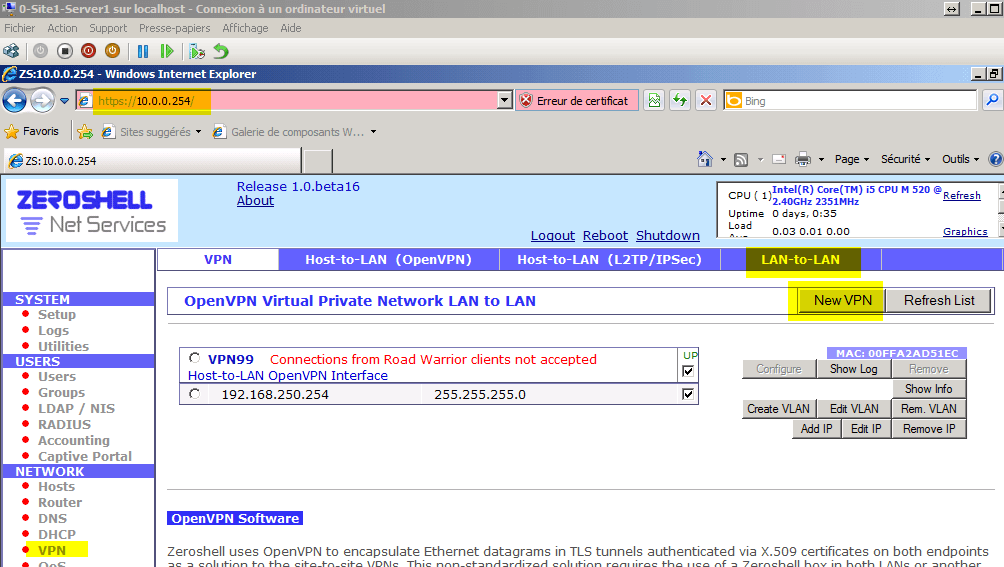Click the orange Save state icon
The image size is (1004, 567).
(113, 51)
